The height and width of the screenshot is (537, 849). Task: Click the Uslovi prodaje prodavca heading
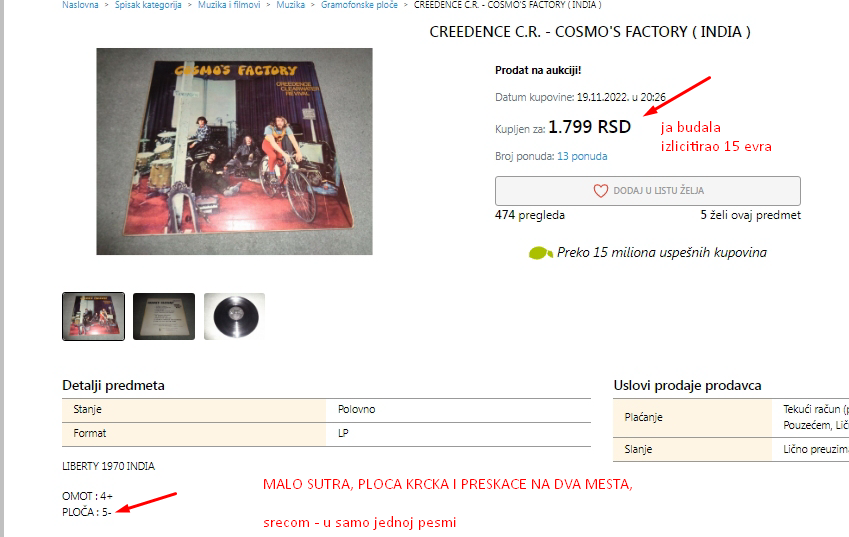point(687,385)
